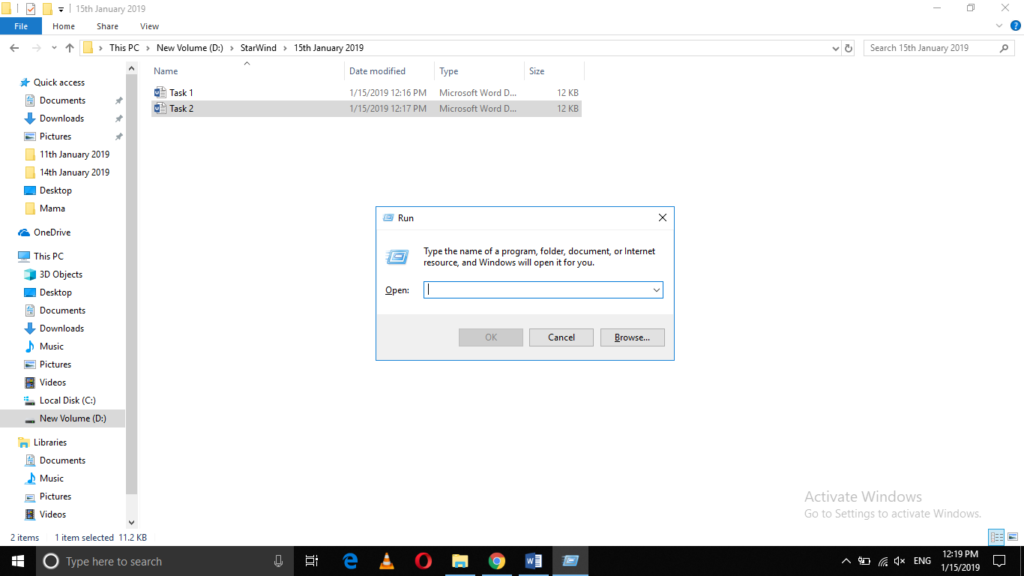Image resolution: width=1024 pixels, height=576 pixels.
Task: Open Task View from the taskbar
Action: (x=312, y=561)
